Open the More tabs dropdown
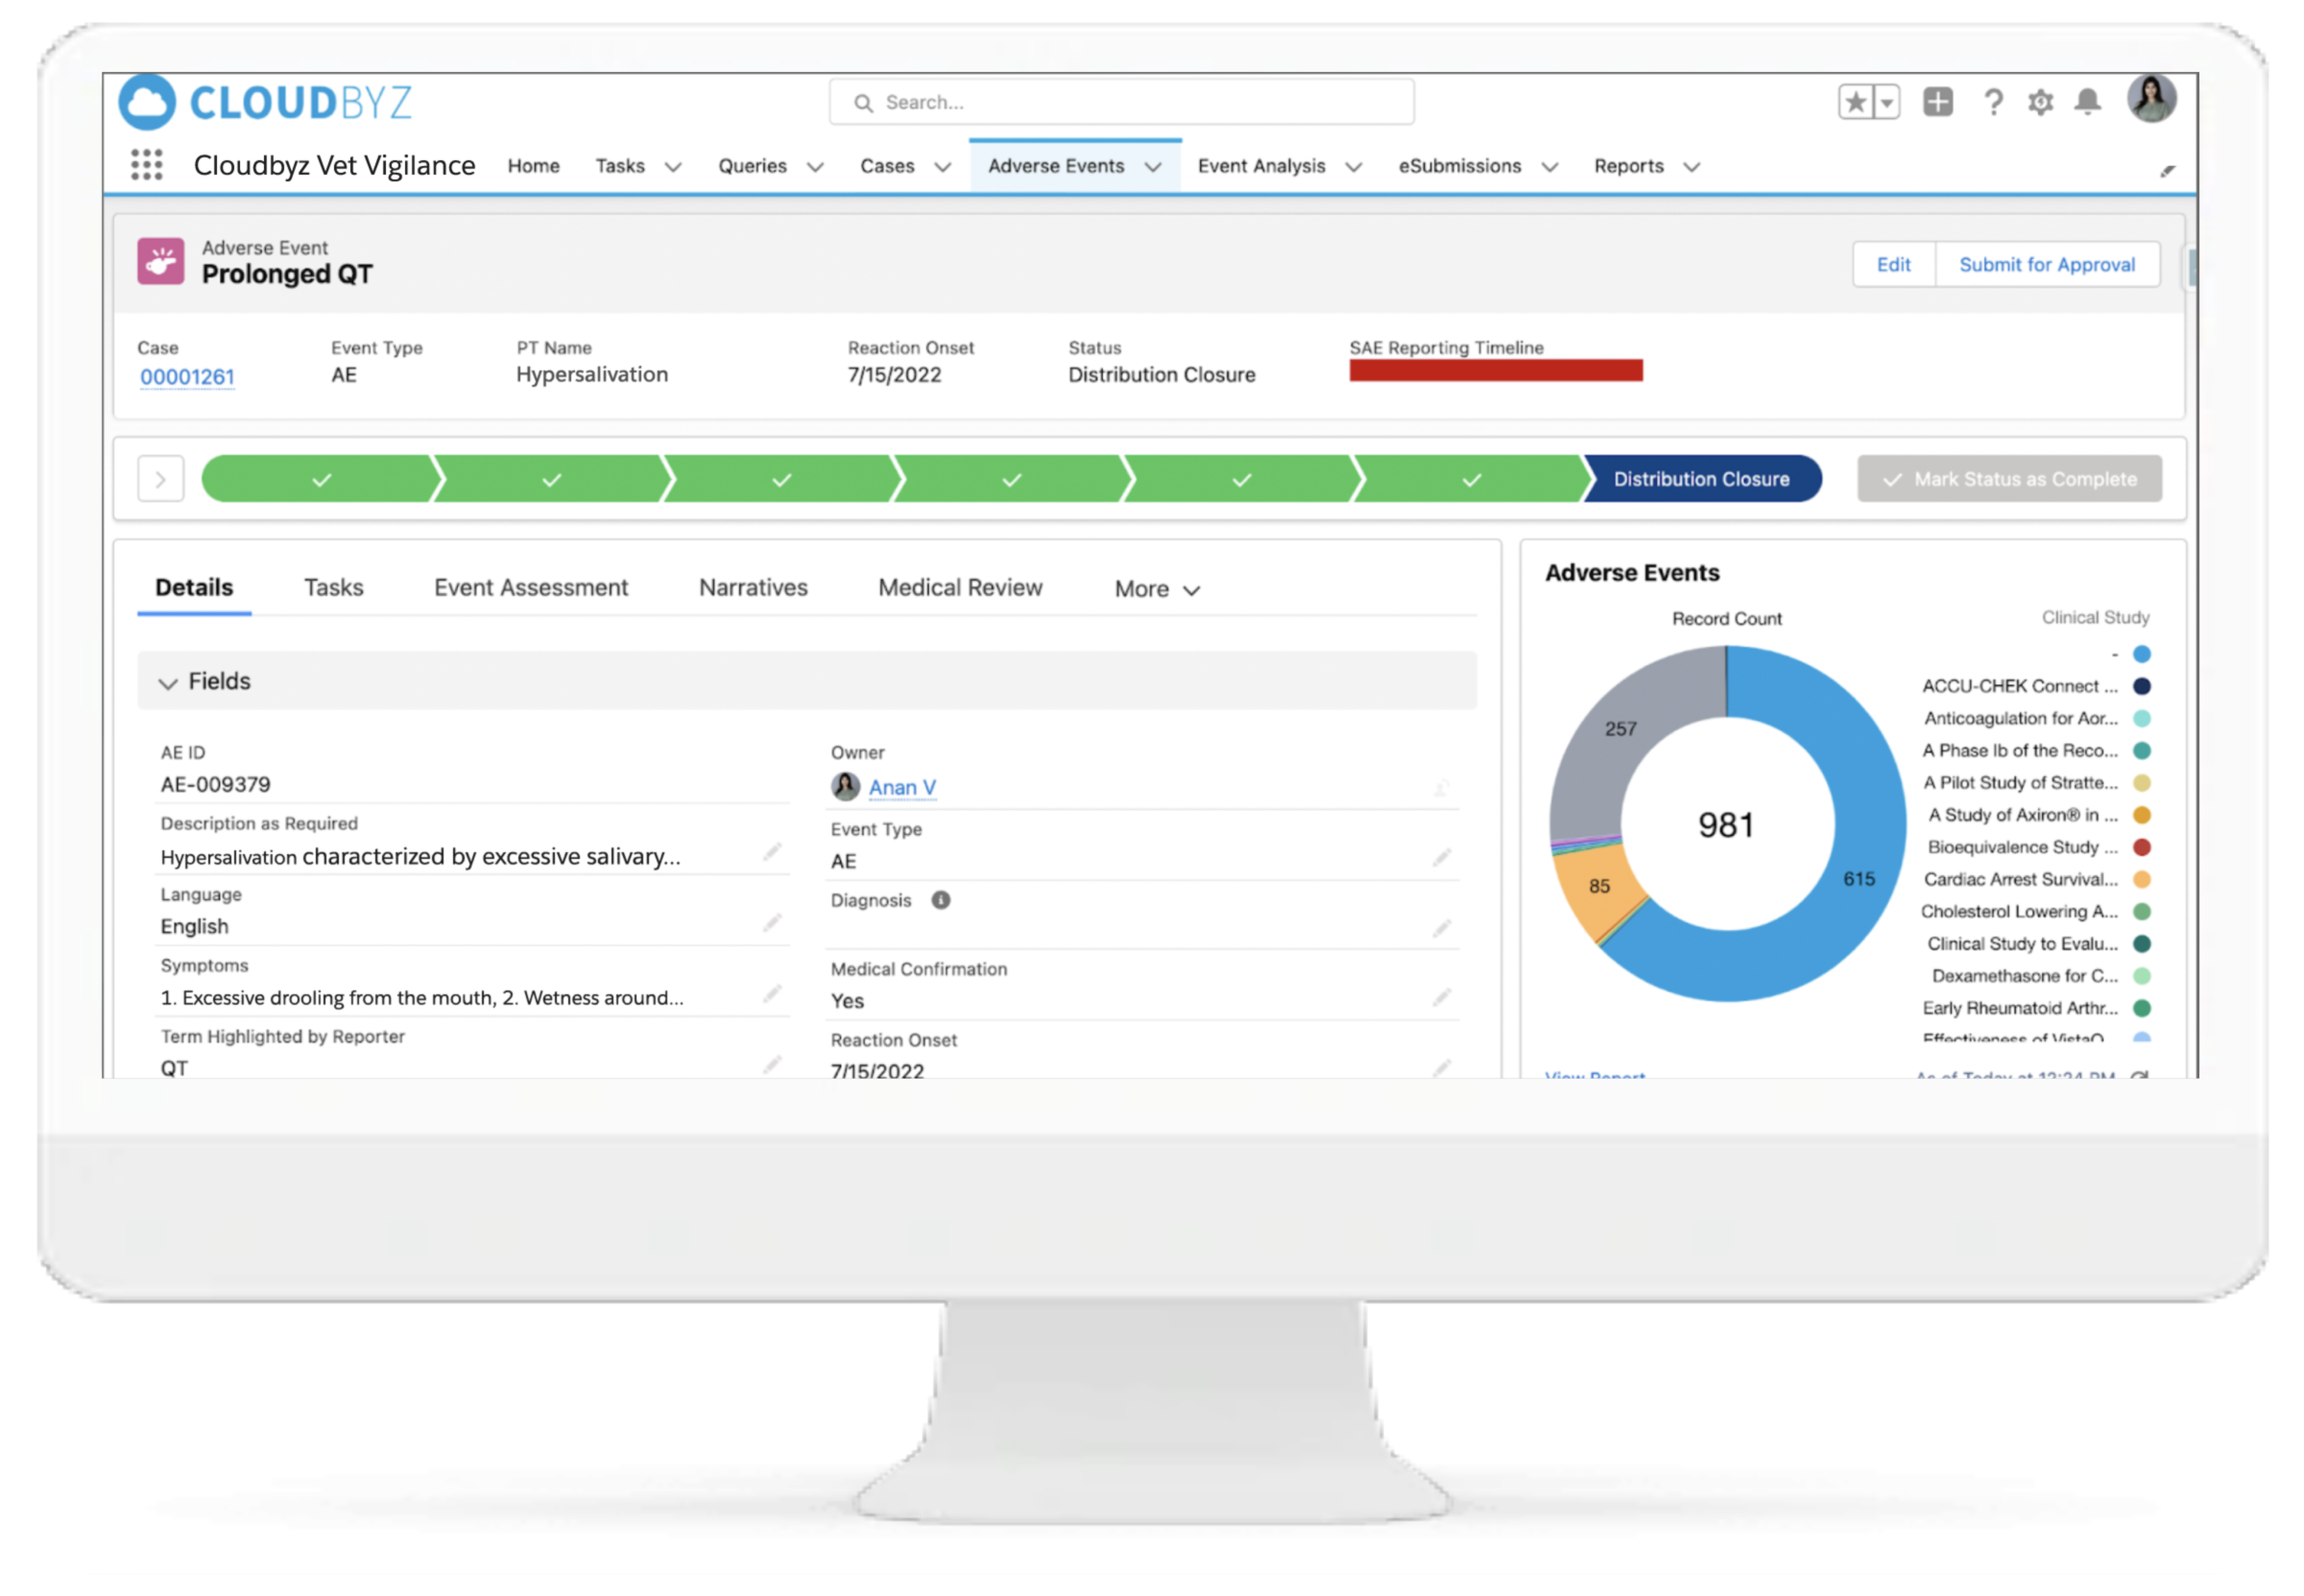The width and height of the screenshot is (2304, 1596). (1157, 589)
